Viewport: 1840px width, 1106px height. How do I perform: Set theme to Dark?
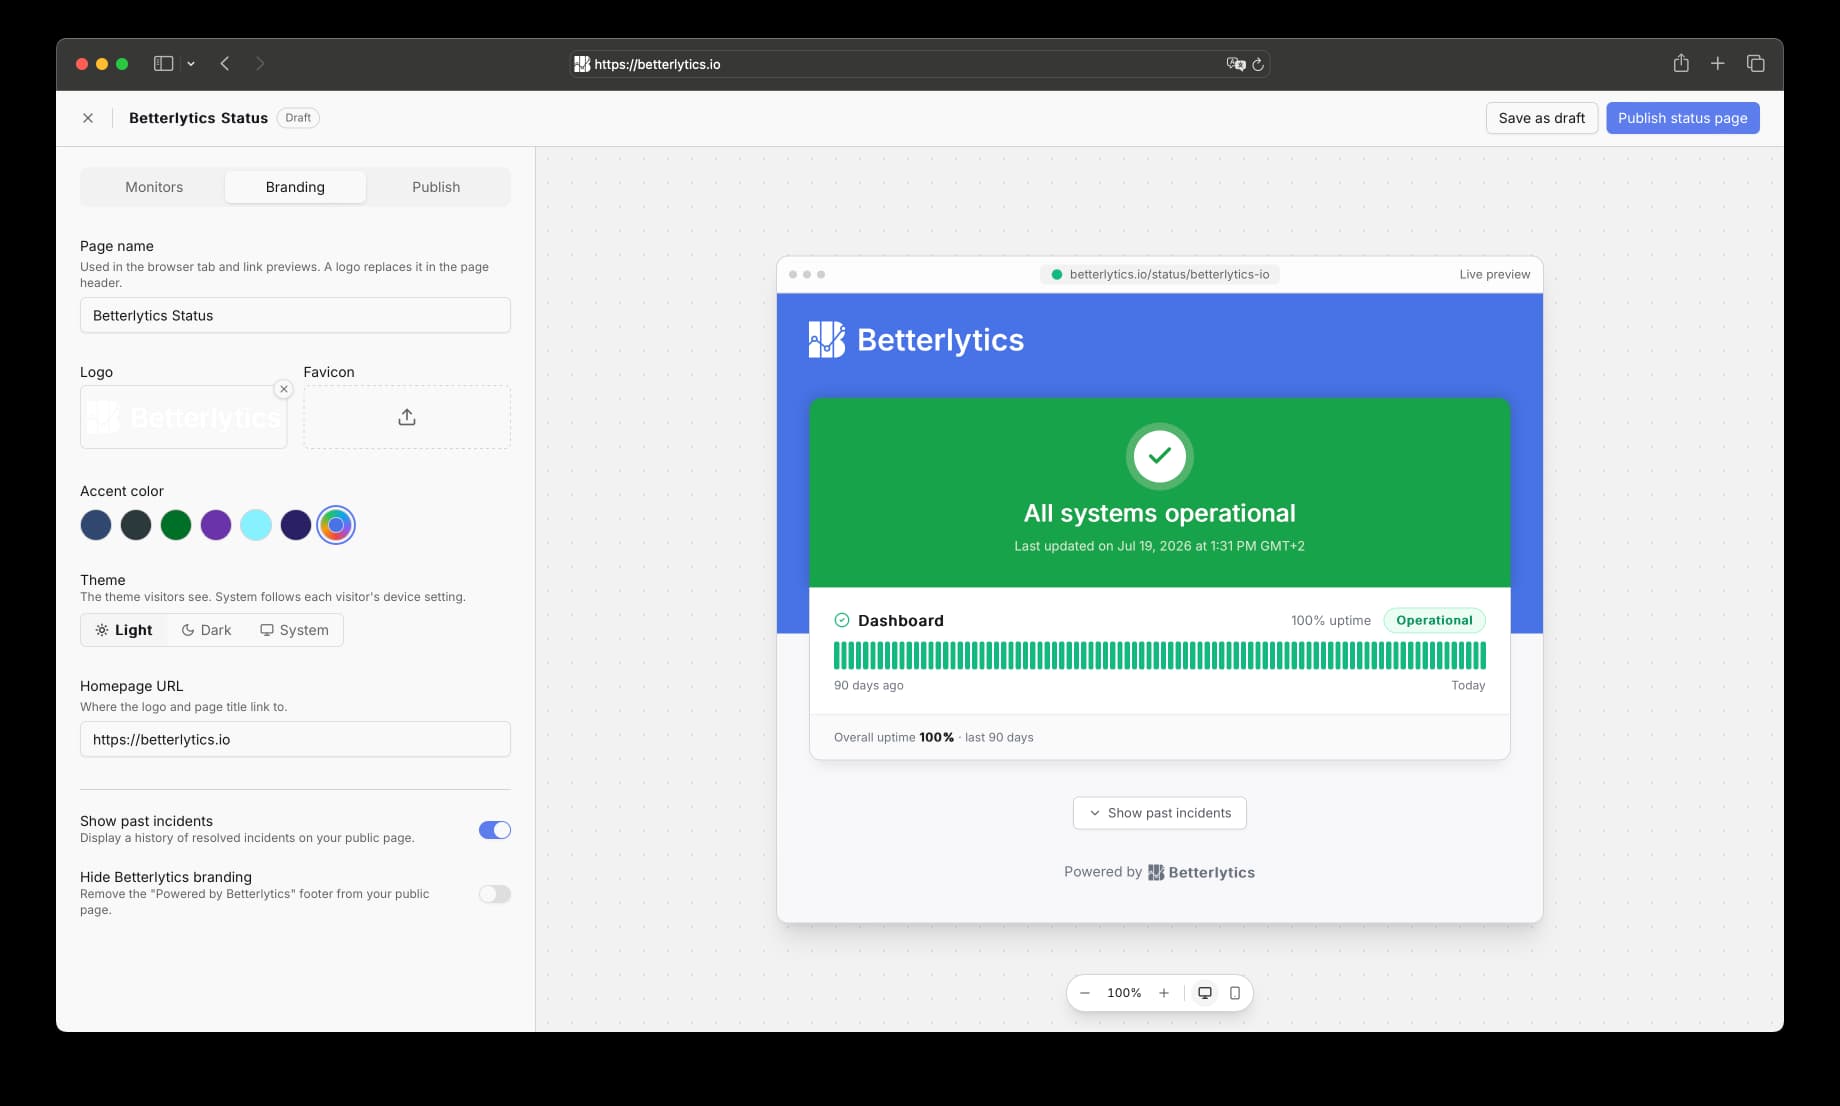click(206, 630)
